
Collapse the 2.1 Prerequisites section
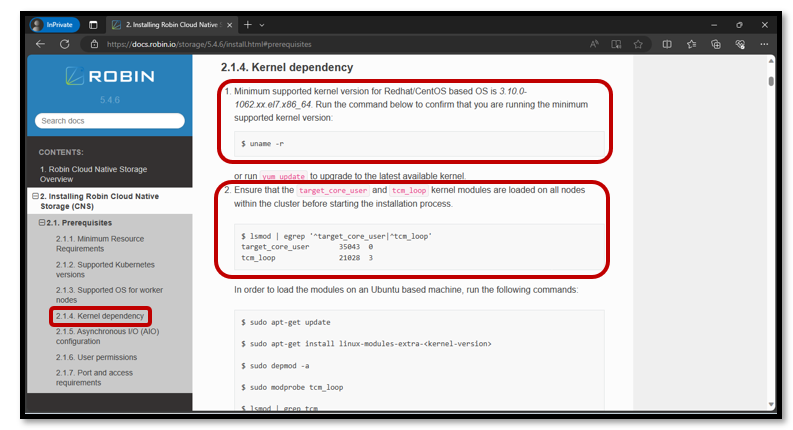(42, 223)
